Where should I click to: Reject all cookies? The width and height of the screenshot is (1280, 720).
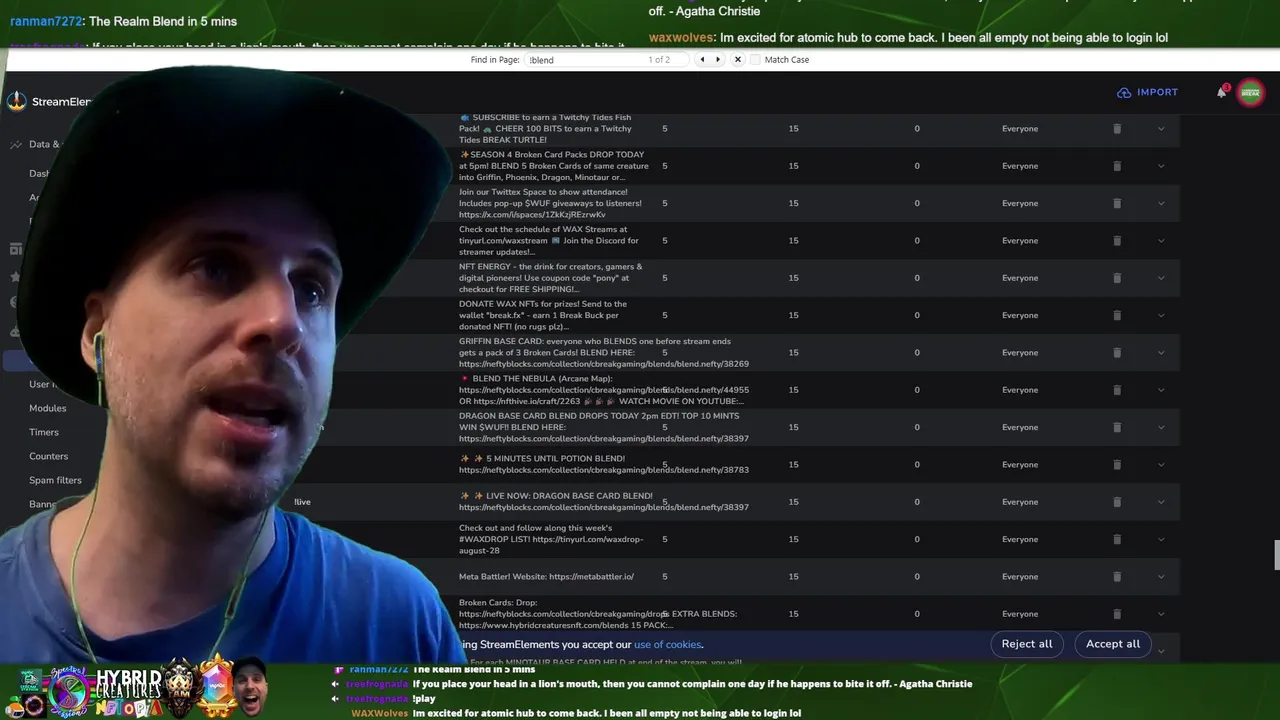[1027, 644]
